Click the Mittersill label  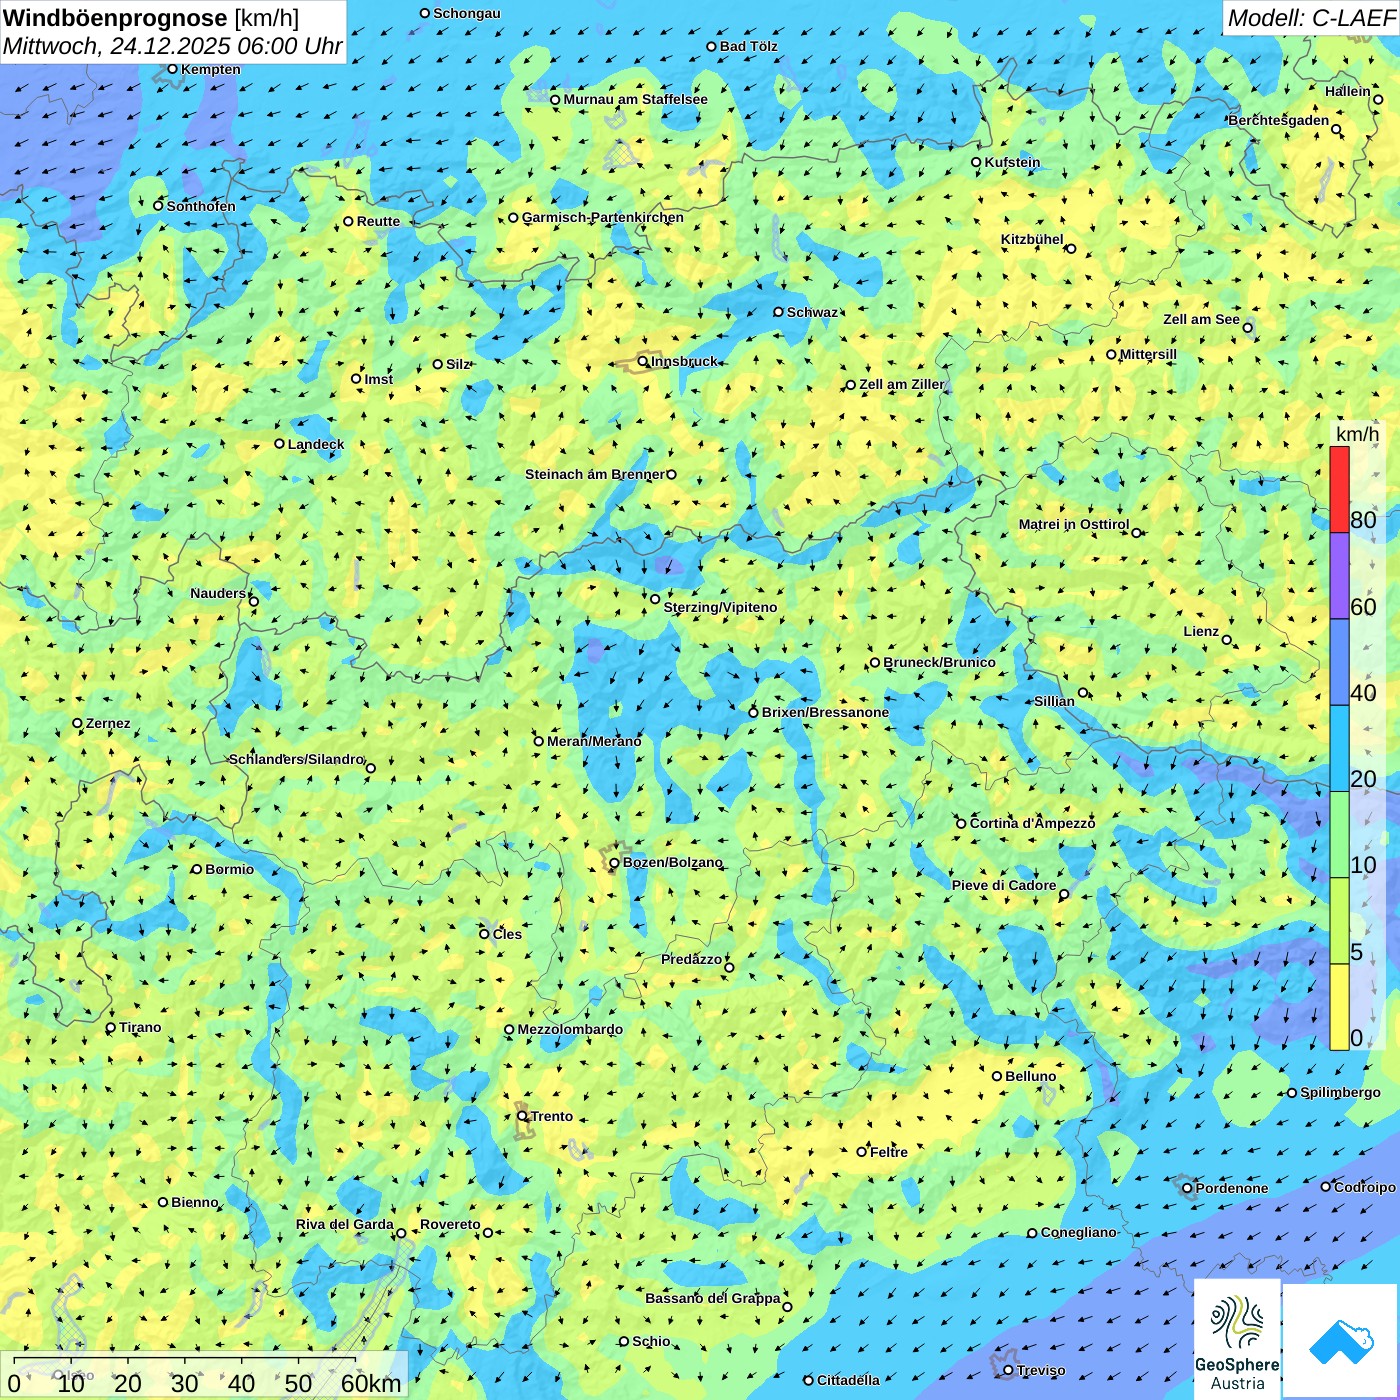1148,354
